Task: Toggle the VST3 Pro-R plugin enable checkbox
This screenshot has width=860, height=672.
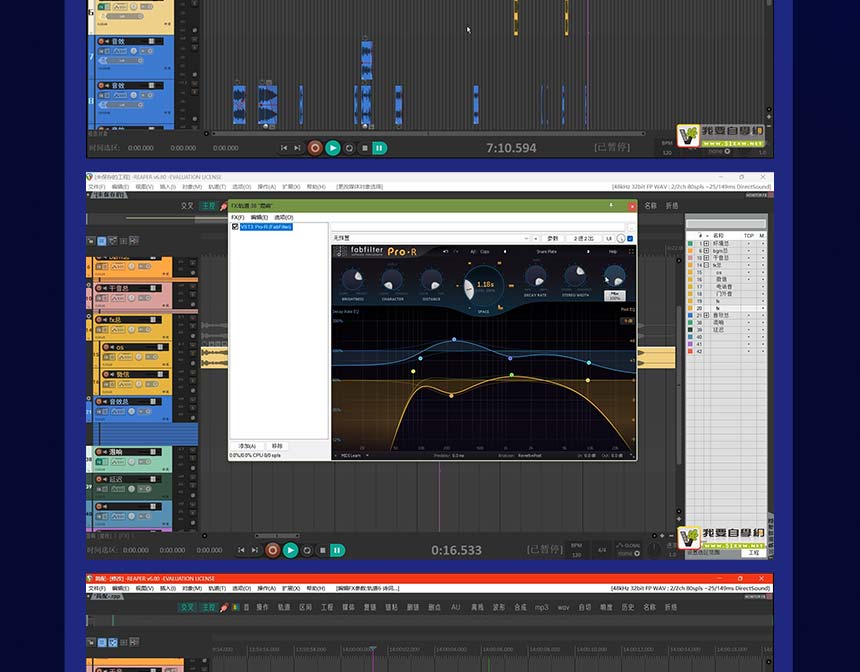Action: [x=236, y=227]
